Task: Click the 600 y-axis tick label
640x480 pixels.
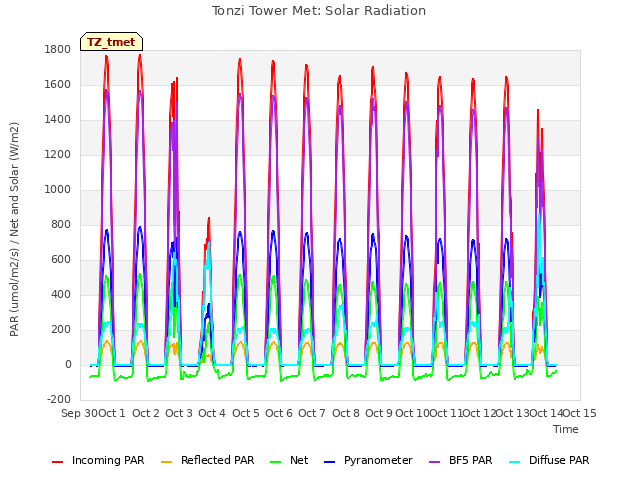Action: pos(61,260)
